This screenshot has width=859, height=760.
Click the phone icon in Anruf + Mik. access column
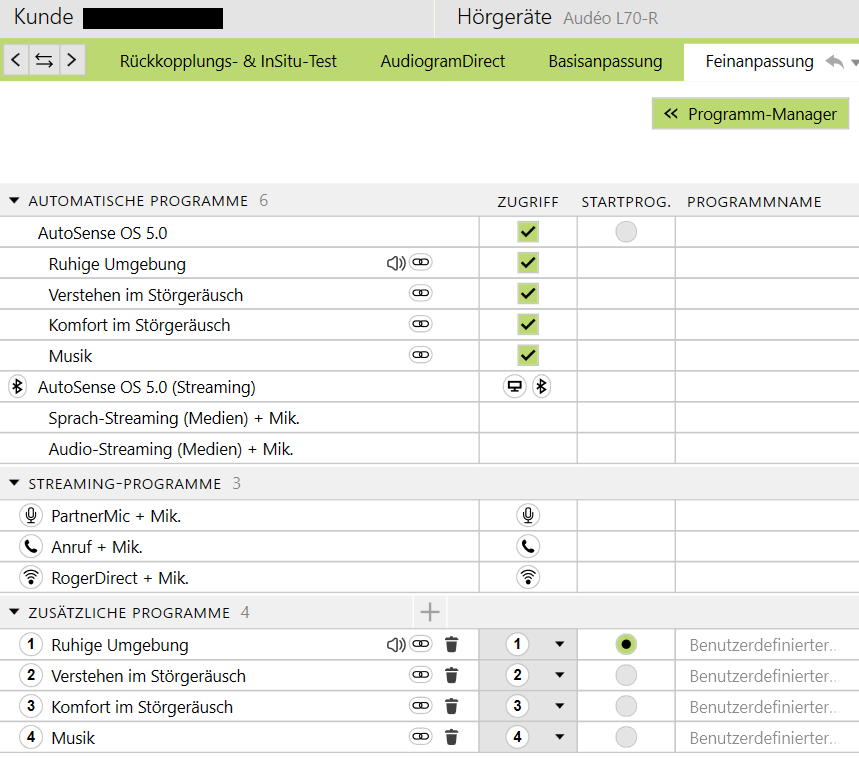point(528,547)
